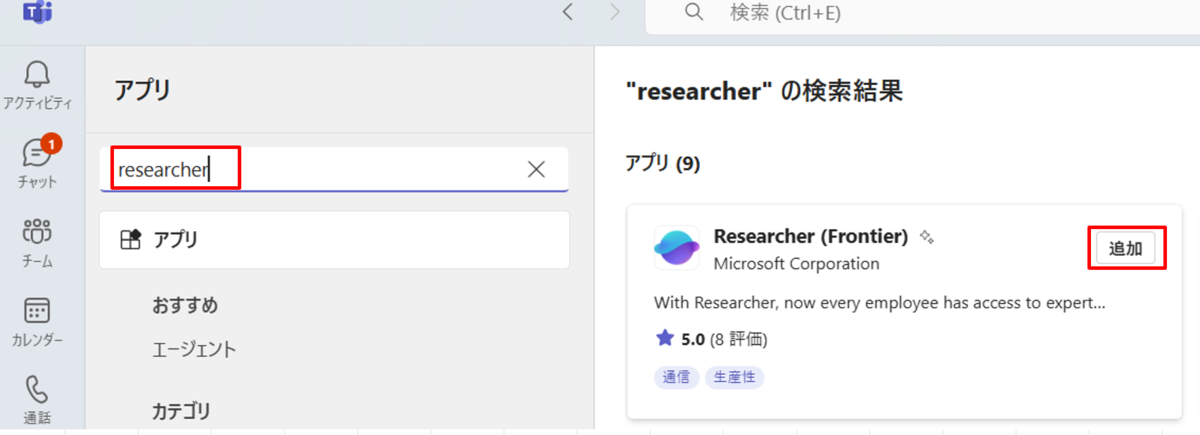Click the researcher app search field
This screenshot has width=1200, height=435.
pos(334,169)
